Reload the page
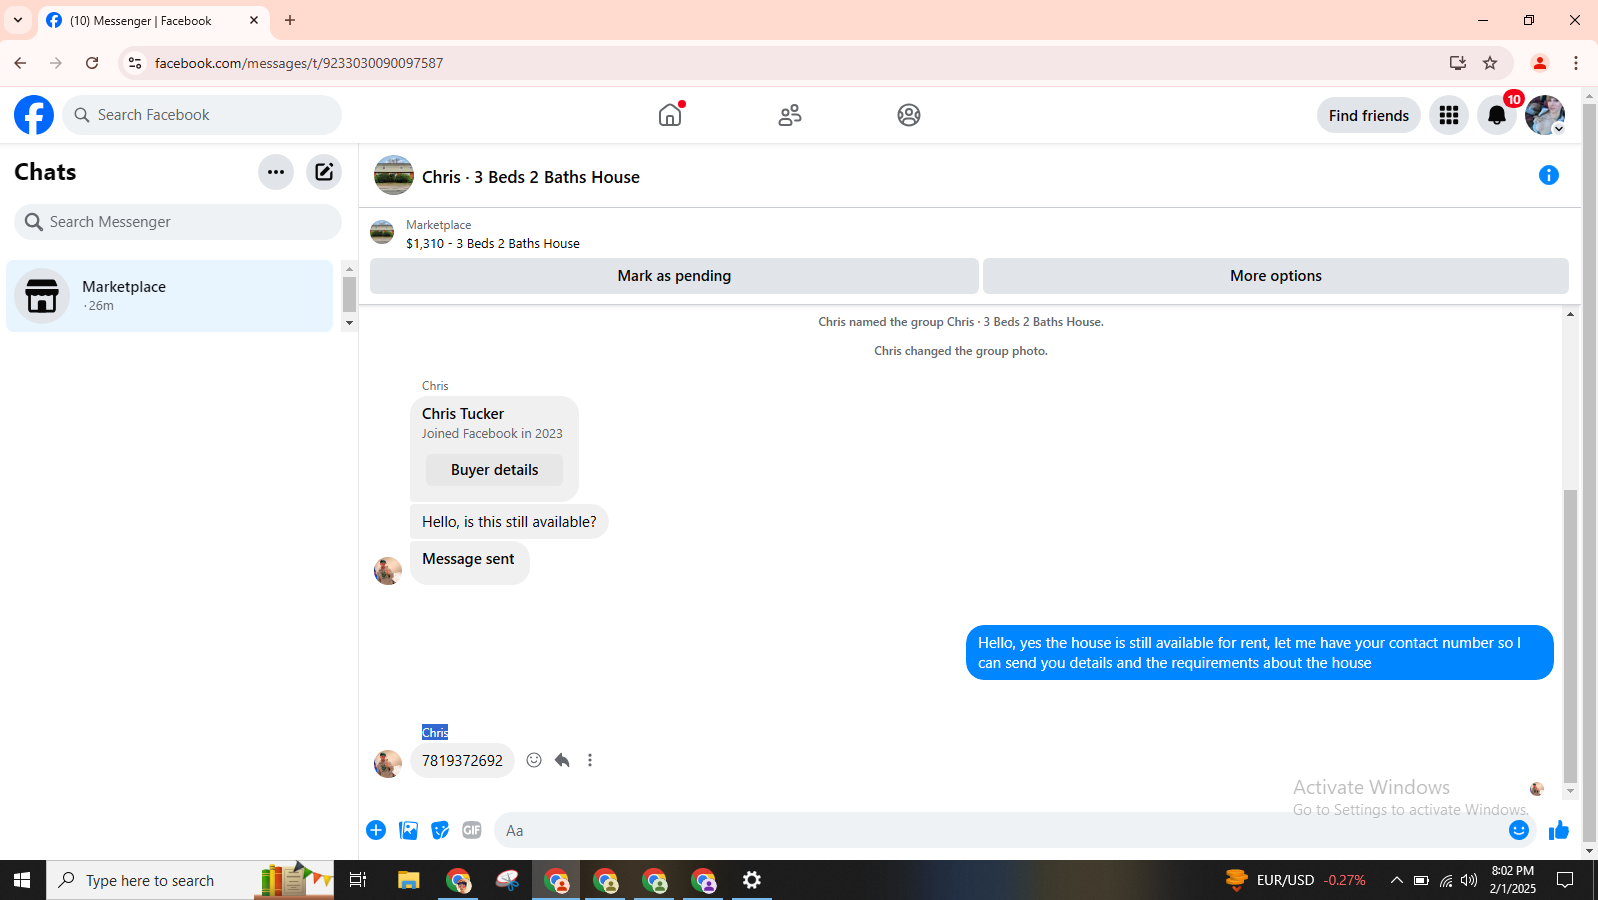The height and width of the screenshot is (900, 1598). 92,63
